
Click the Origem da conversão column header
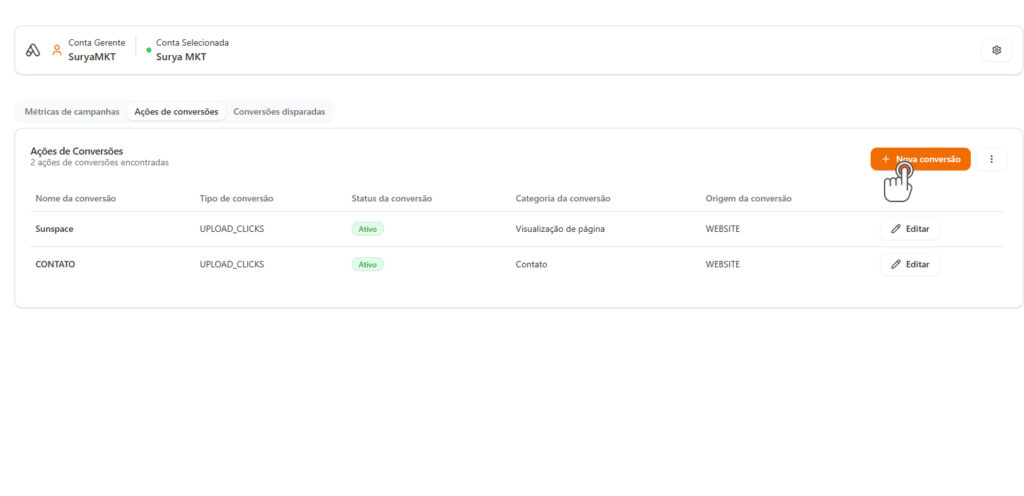click(x=748, y=199)
